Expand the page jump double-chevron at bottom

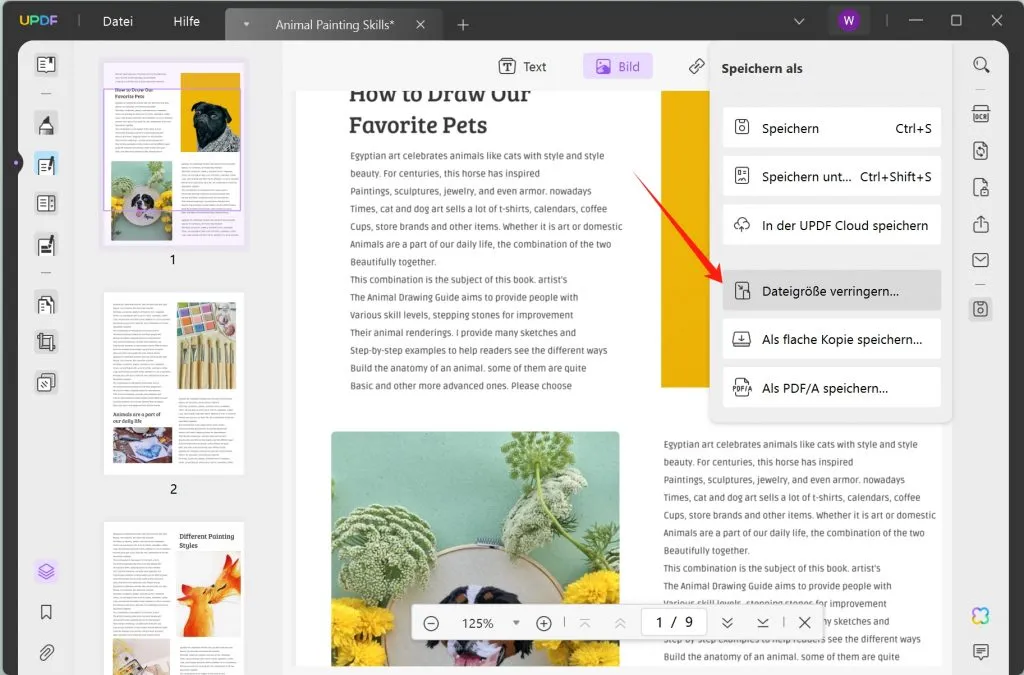pos(727,622)
